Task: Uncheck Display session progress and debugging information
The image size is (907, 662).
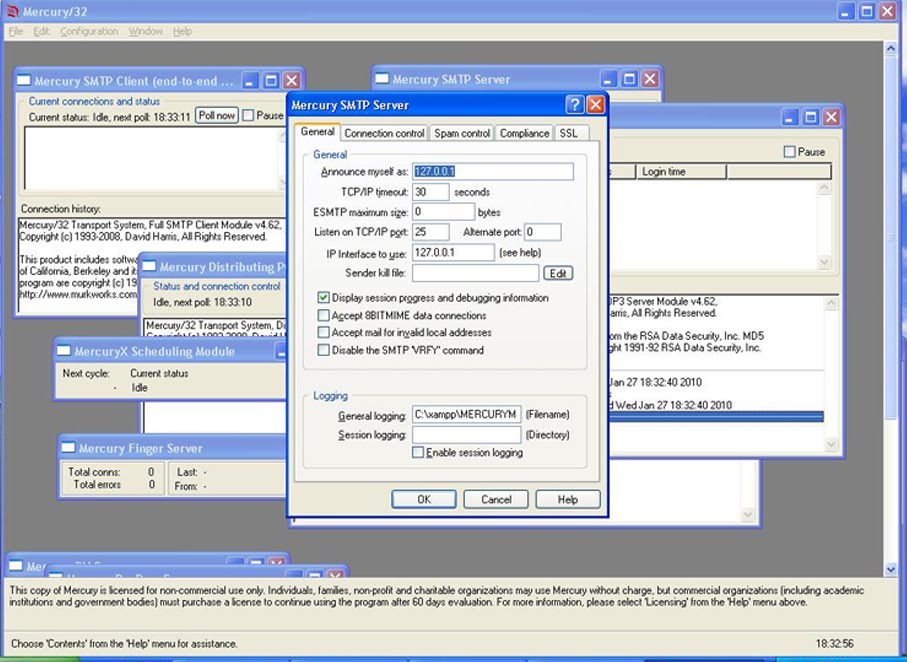Action: pos(323,297)
